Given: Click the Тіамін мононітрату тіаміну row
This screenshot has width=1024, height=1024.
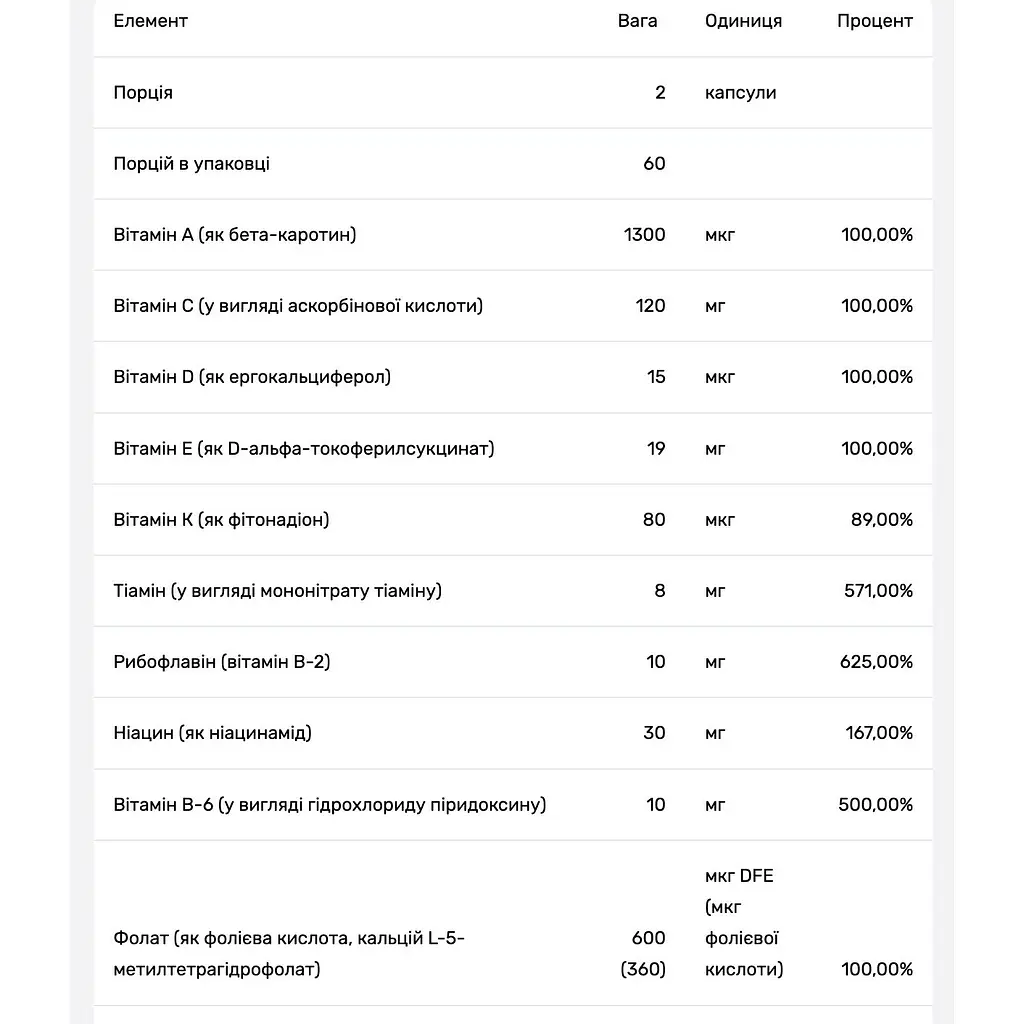Looking at the screenshot, I should 513,591.
